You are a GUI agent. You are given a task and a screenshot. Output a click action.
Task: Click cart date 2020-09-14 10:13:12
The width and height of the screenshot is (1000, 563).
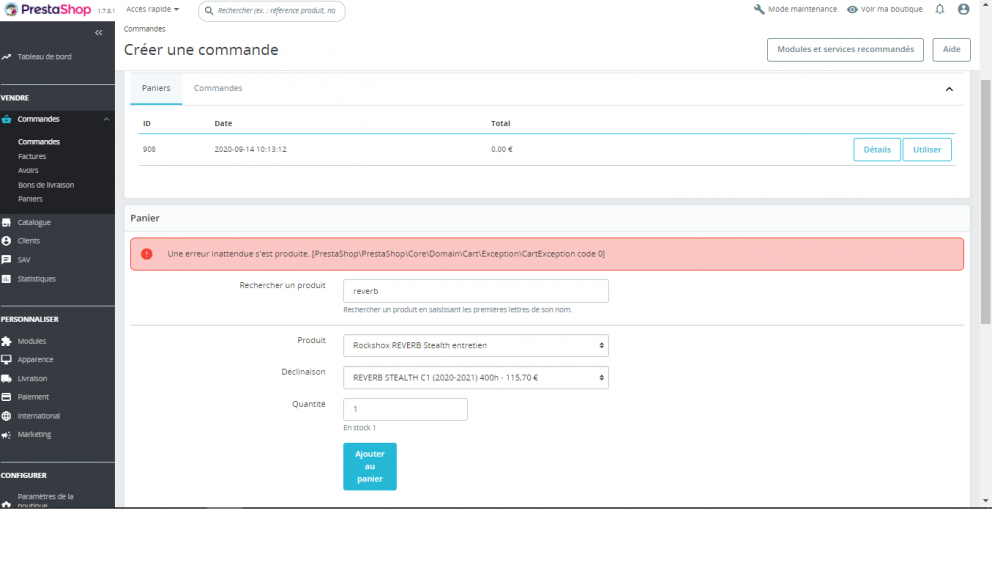tap(250, 150)
